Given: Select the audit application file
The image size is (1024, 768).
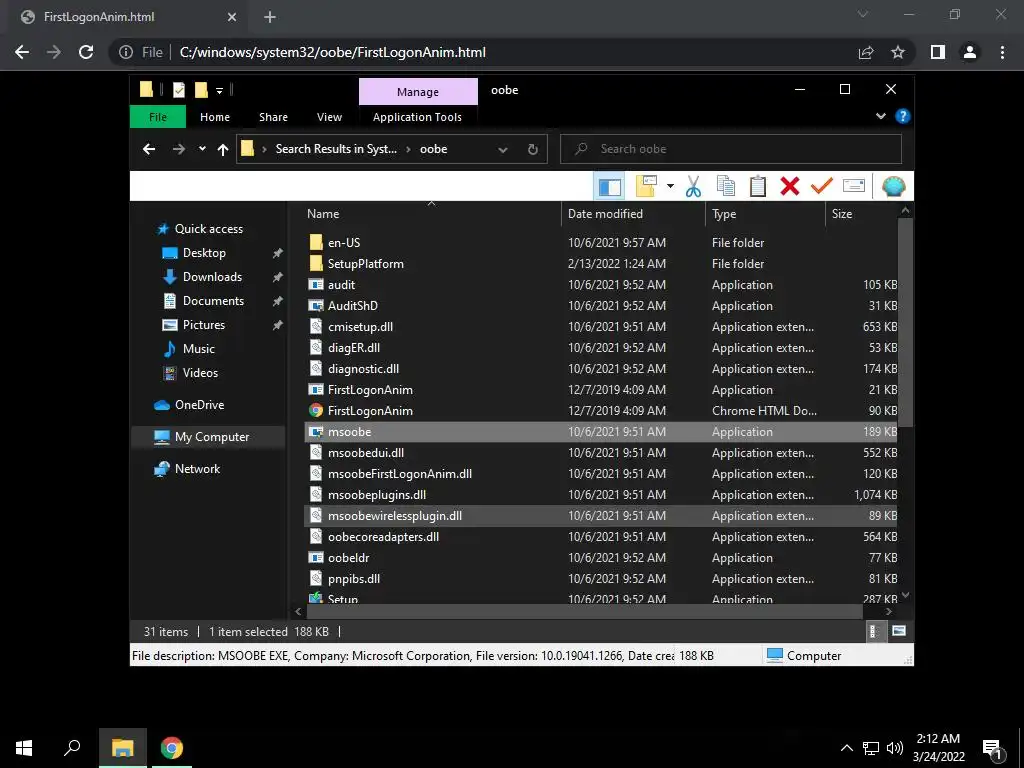Looking at the screenshot, I should [x=601, y=285].
